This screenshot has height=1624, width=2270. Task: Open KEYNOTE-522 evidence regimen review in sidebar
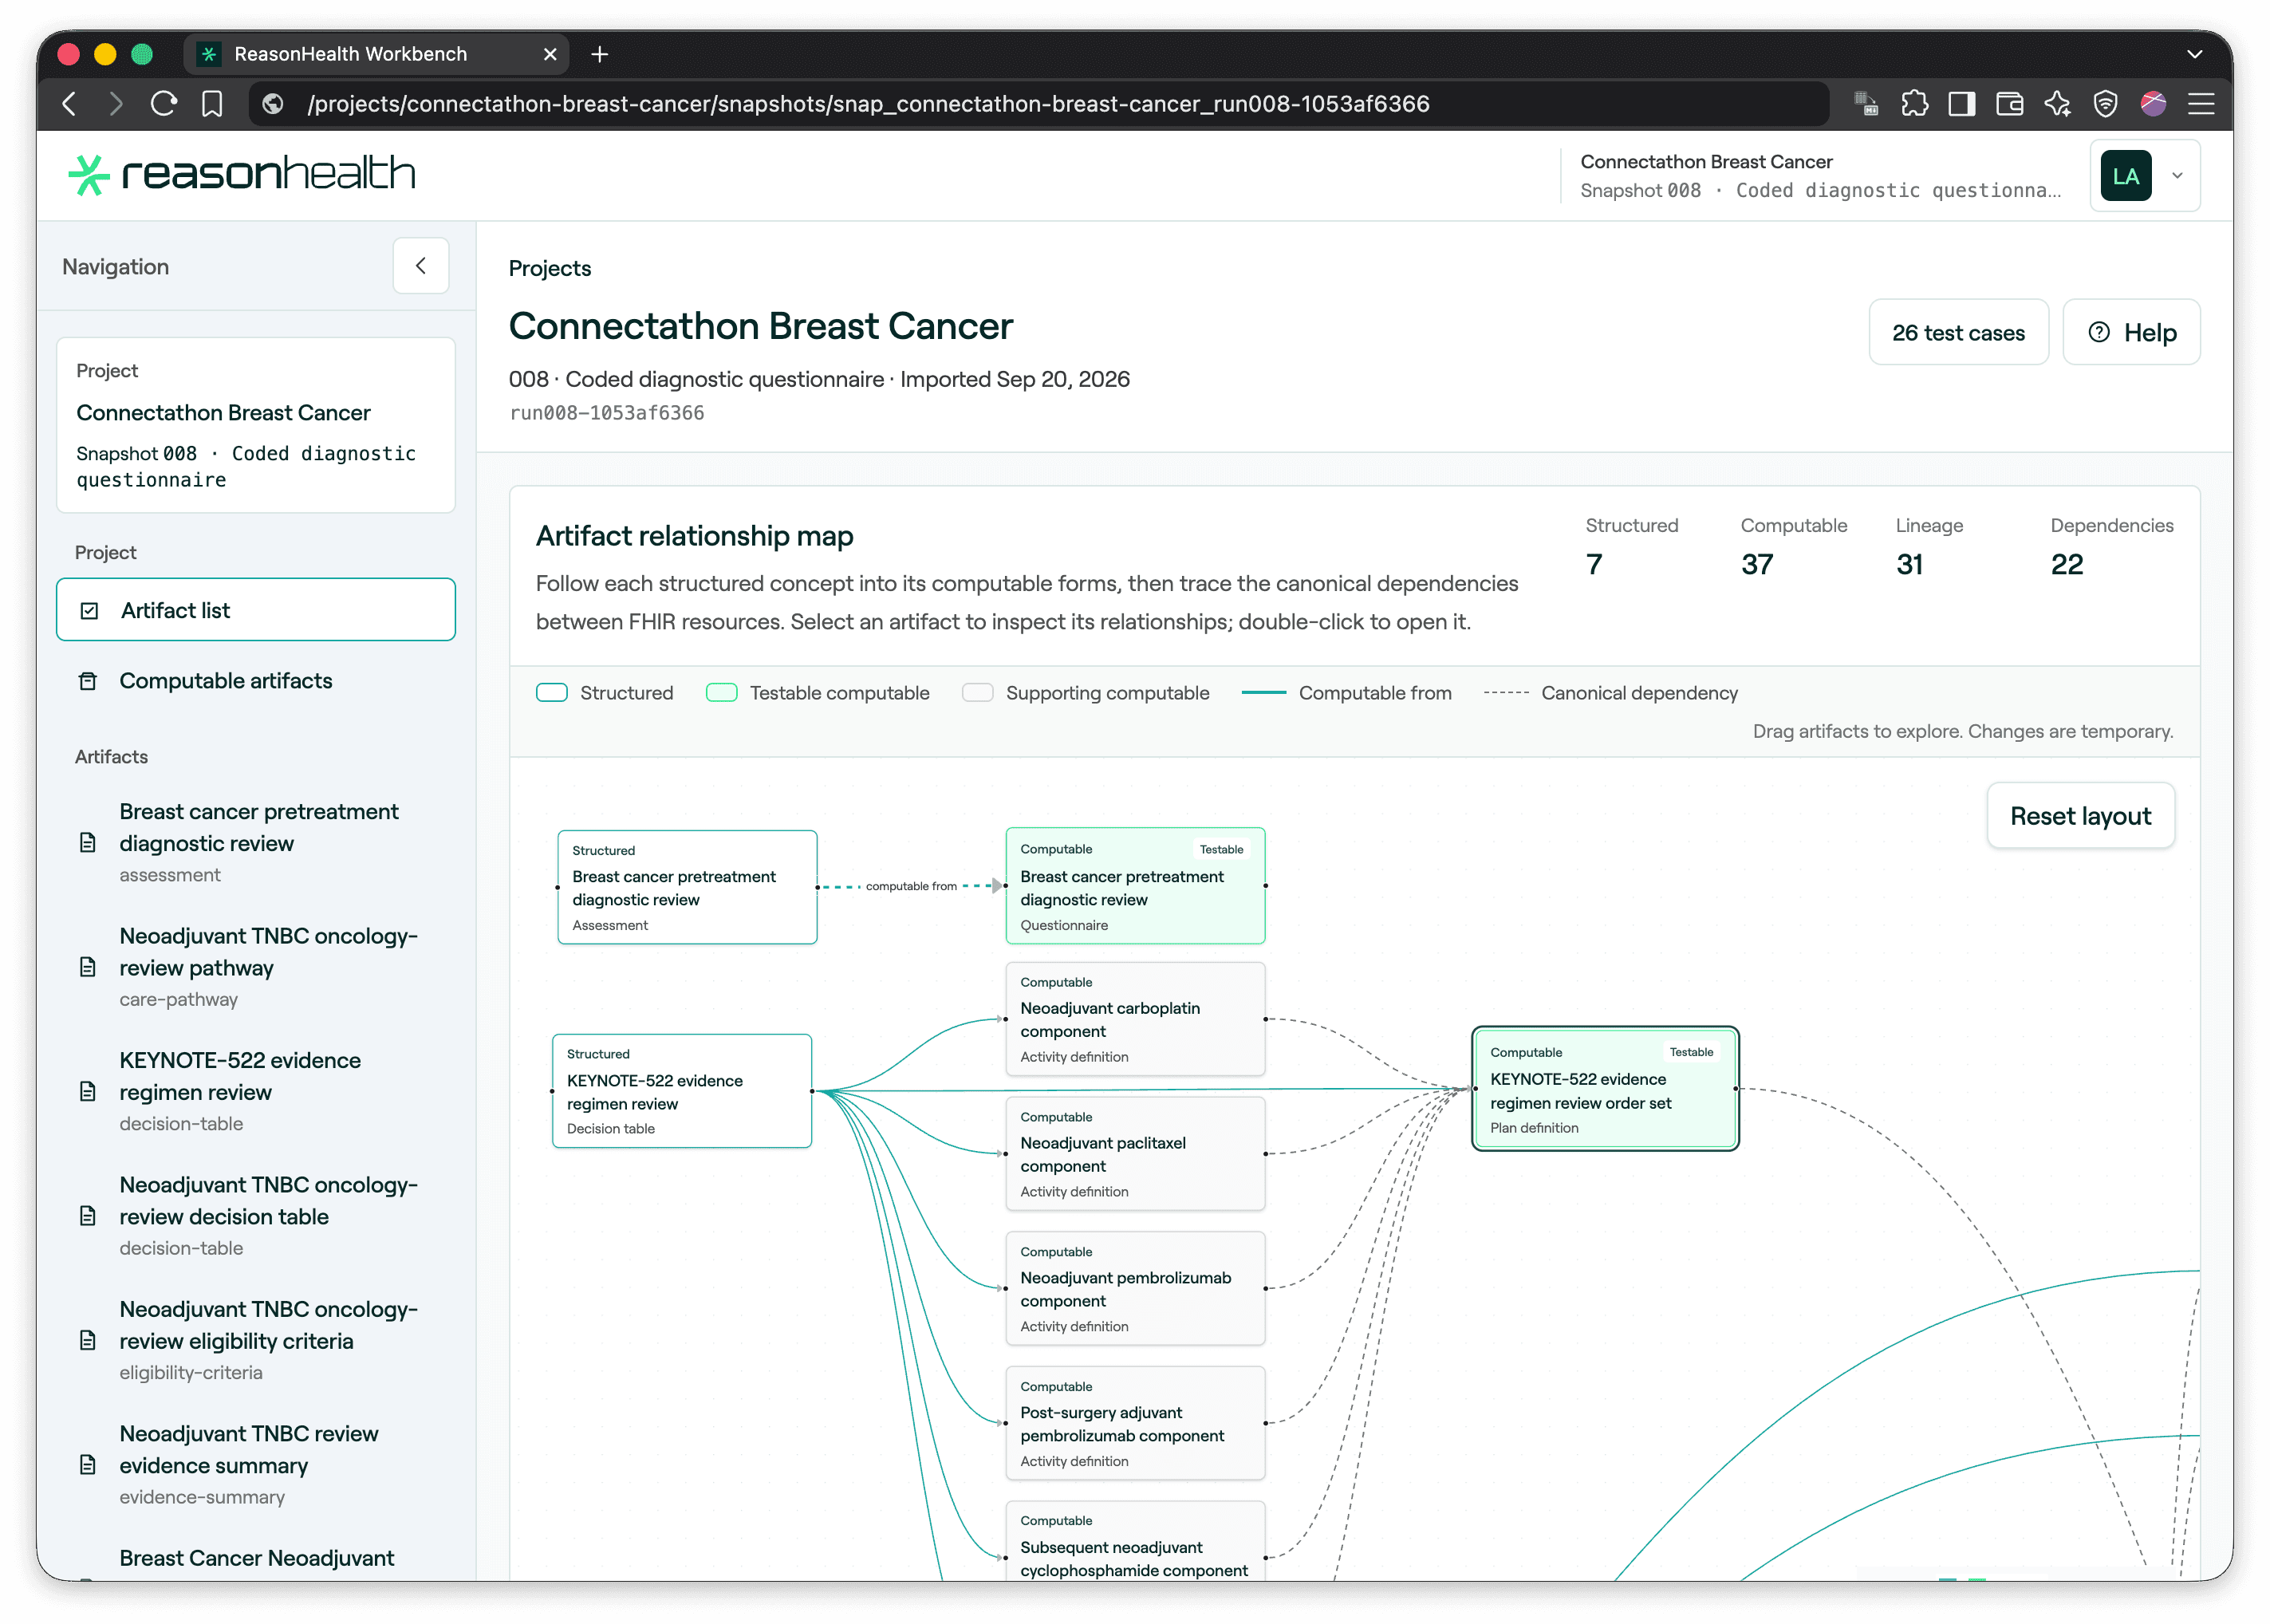[256, 1092]
